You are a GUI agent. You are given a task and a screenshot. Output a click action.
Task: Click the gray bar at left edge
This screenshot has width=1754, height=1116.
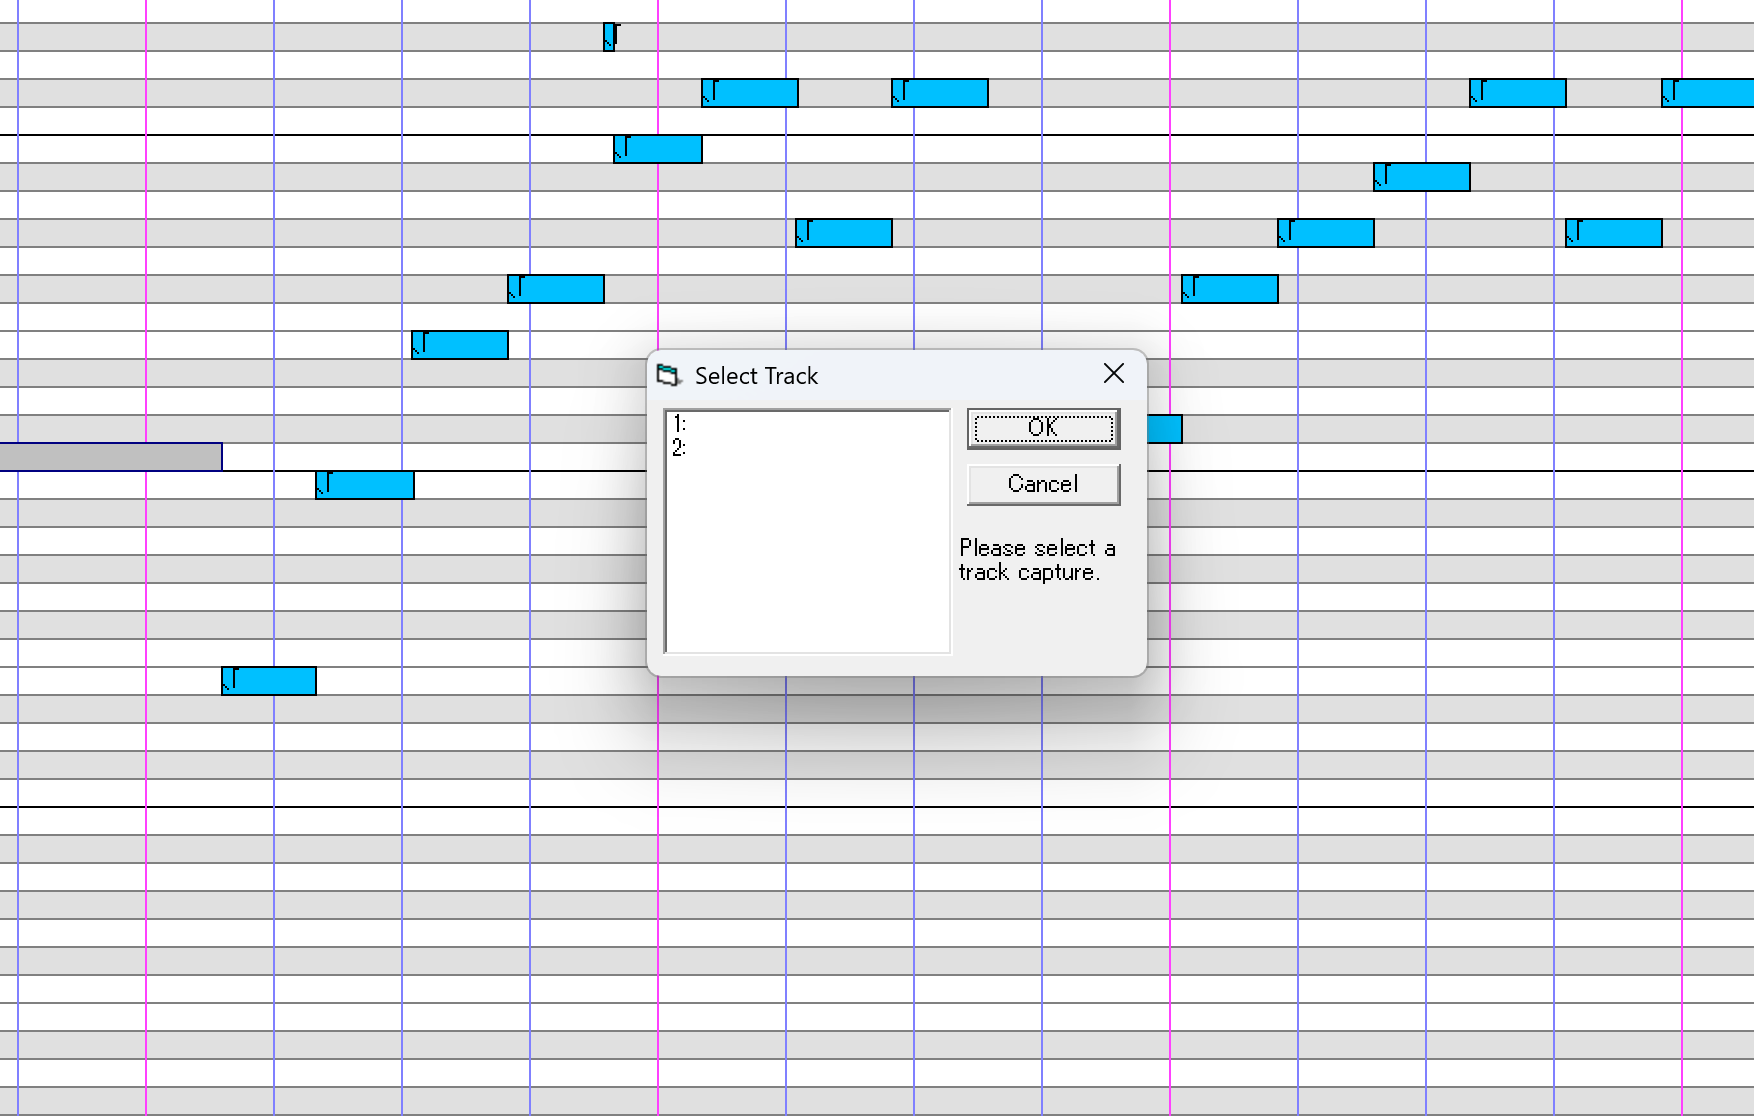click(110, 457)
